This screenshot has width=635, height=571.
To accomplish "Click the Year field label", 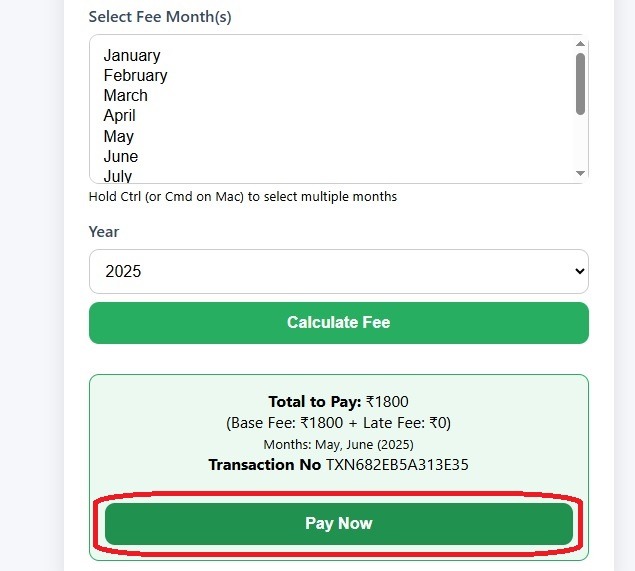I will coord(104,232).
